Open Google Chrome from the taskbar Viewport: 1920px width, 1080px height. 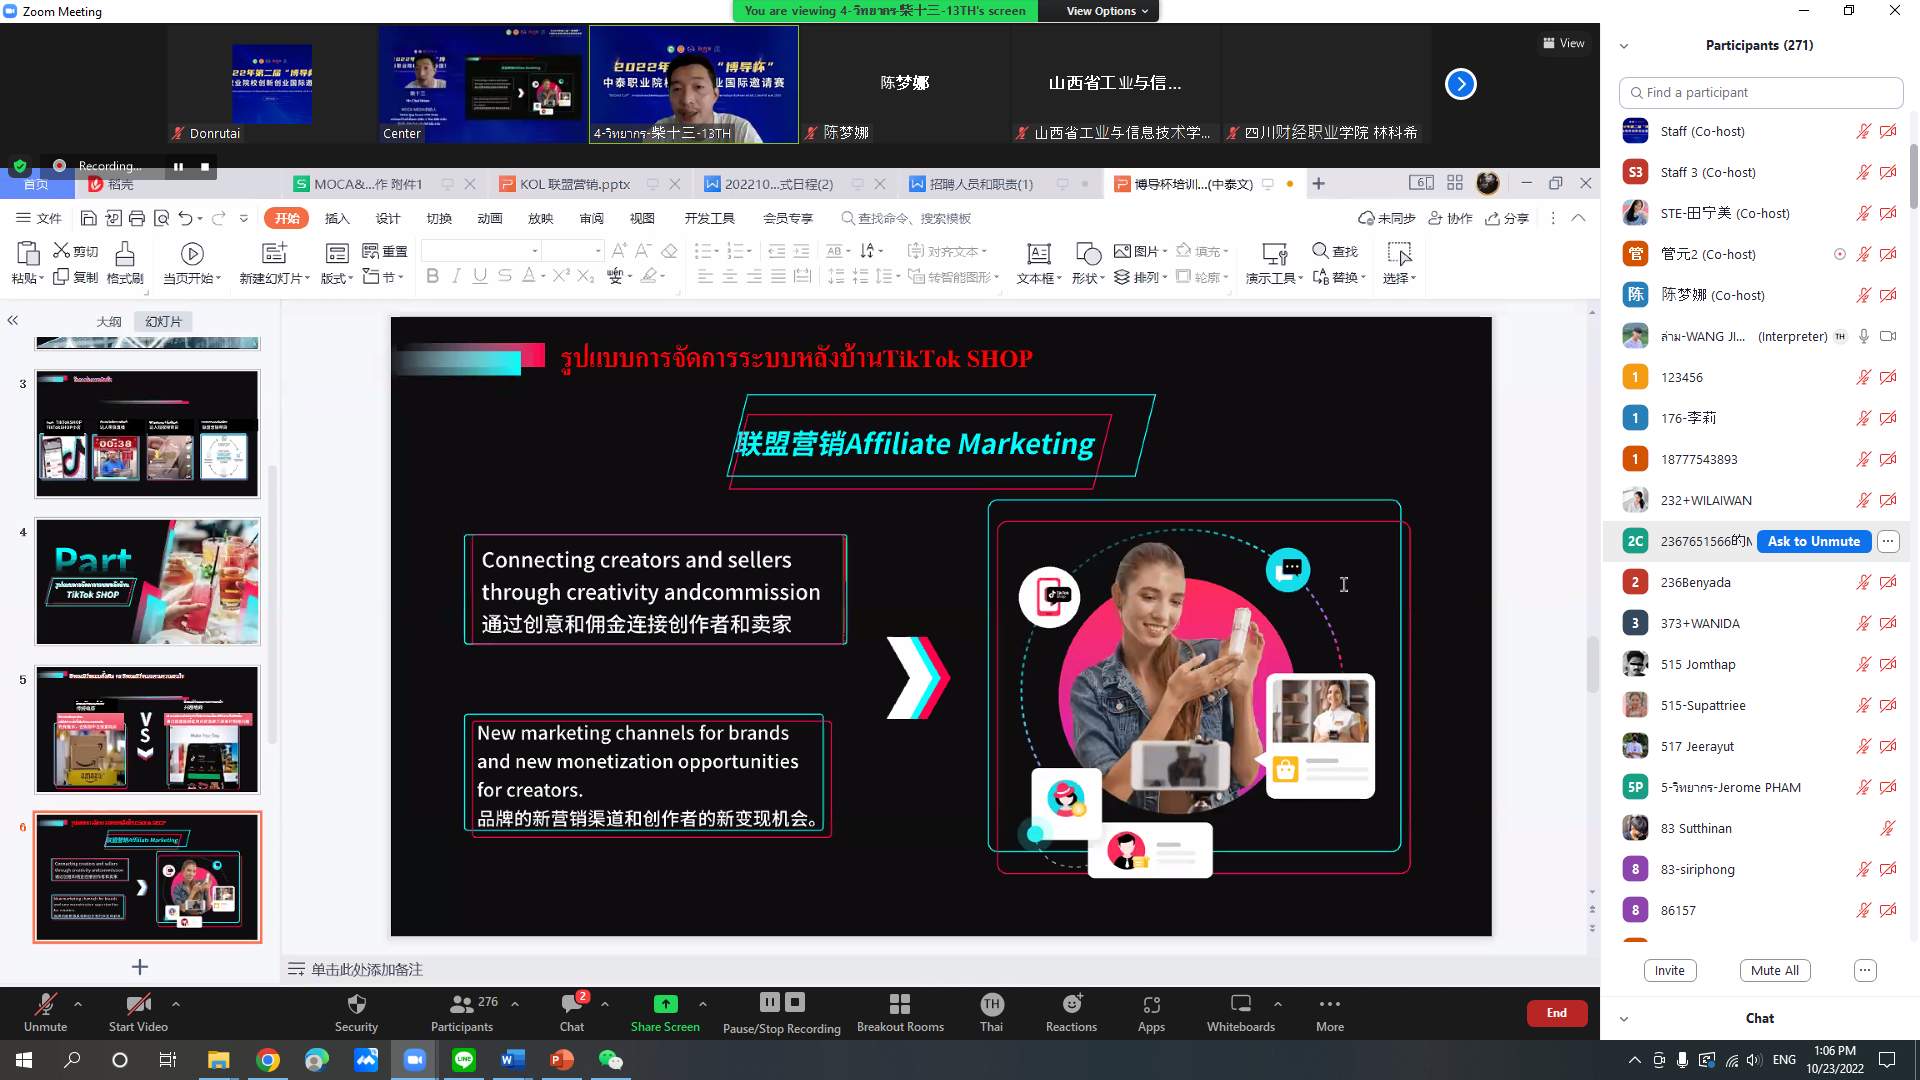point(267,1060)
